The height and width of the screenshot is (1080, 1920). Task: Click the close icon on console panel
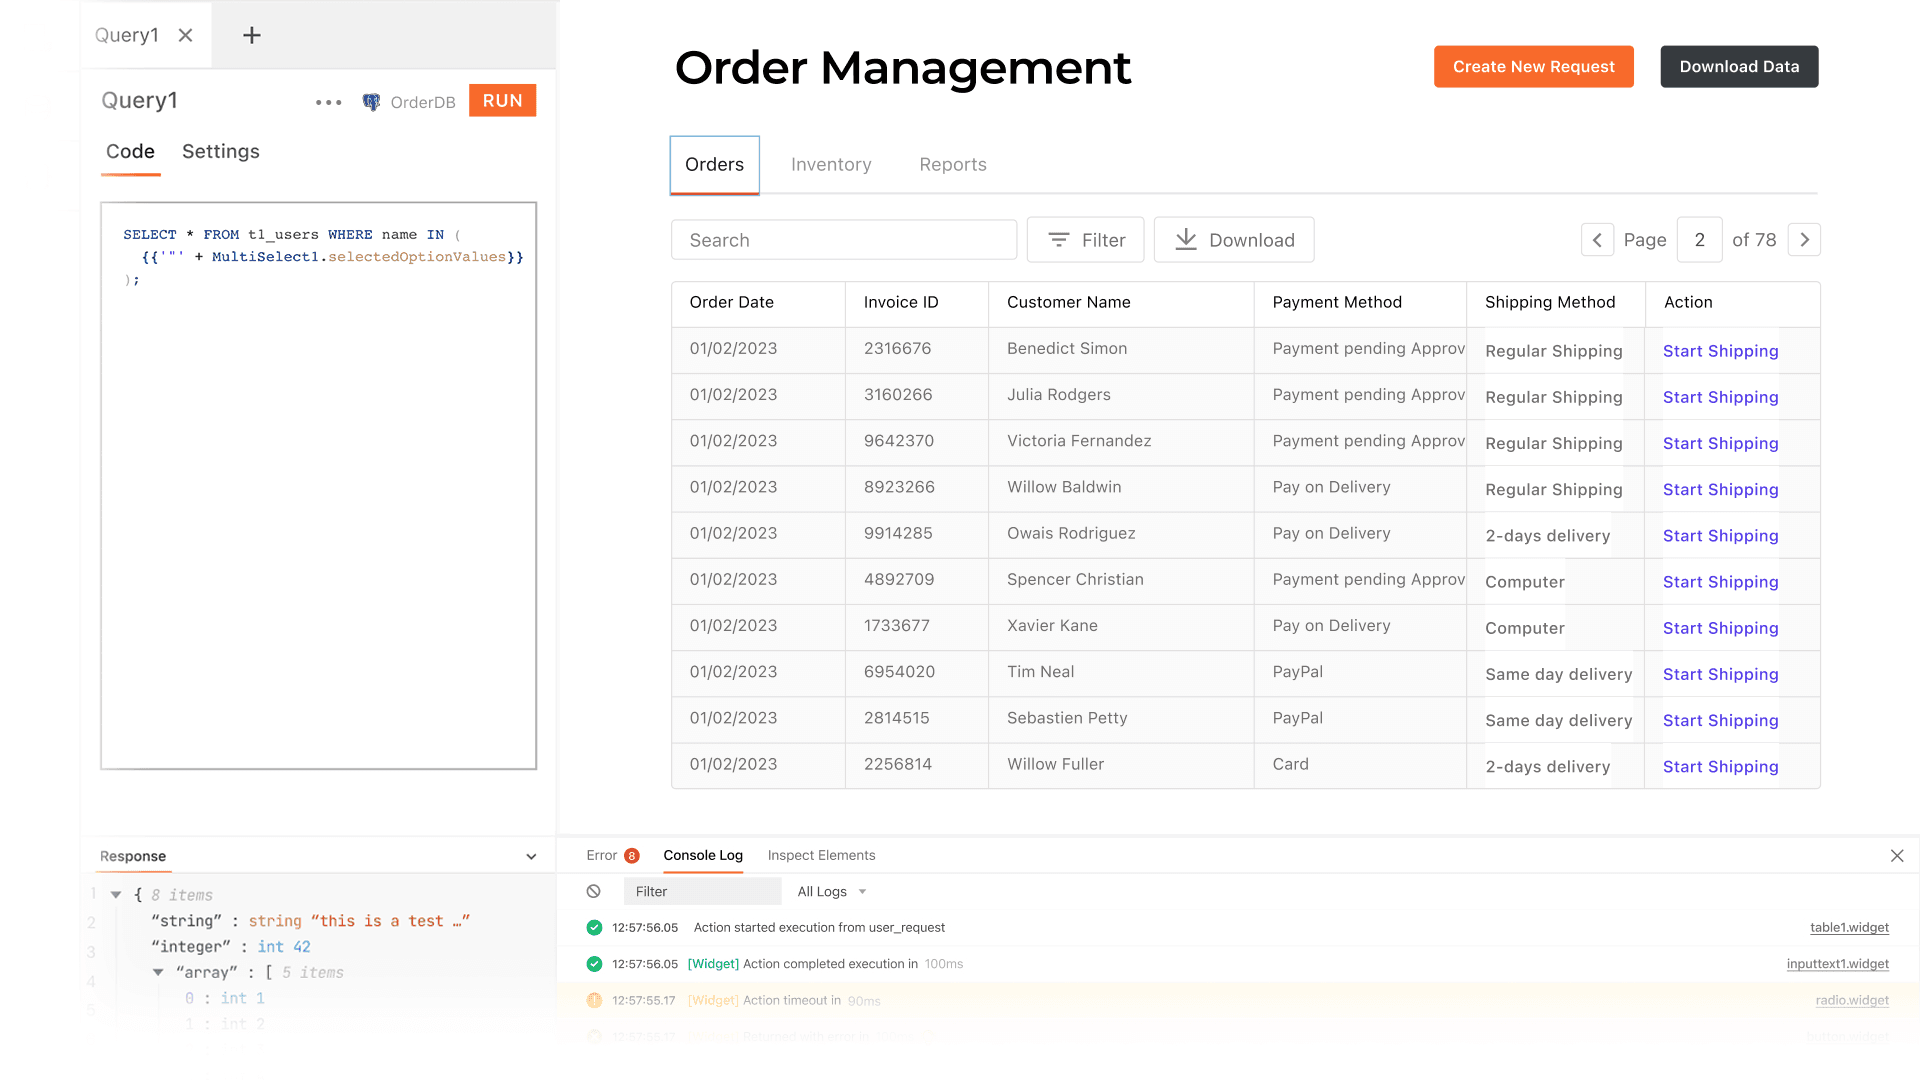(x=1896, y=856)
